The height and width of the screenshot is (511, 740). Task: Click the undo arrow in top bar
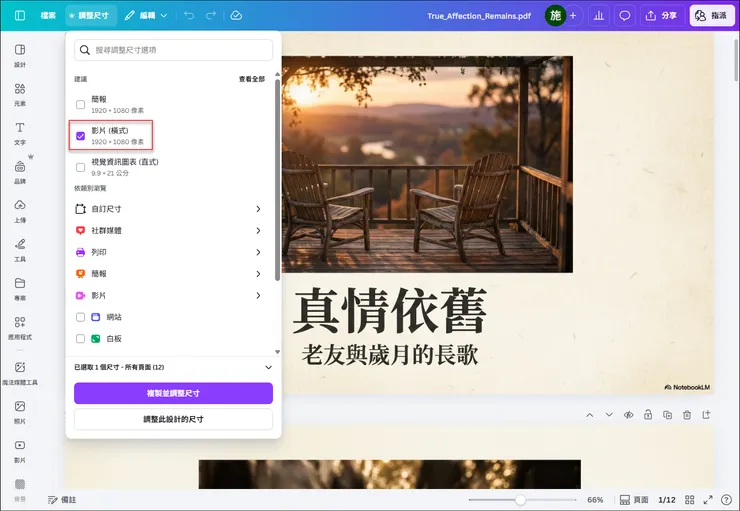point(189,16)
